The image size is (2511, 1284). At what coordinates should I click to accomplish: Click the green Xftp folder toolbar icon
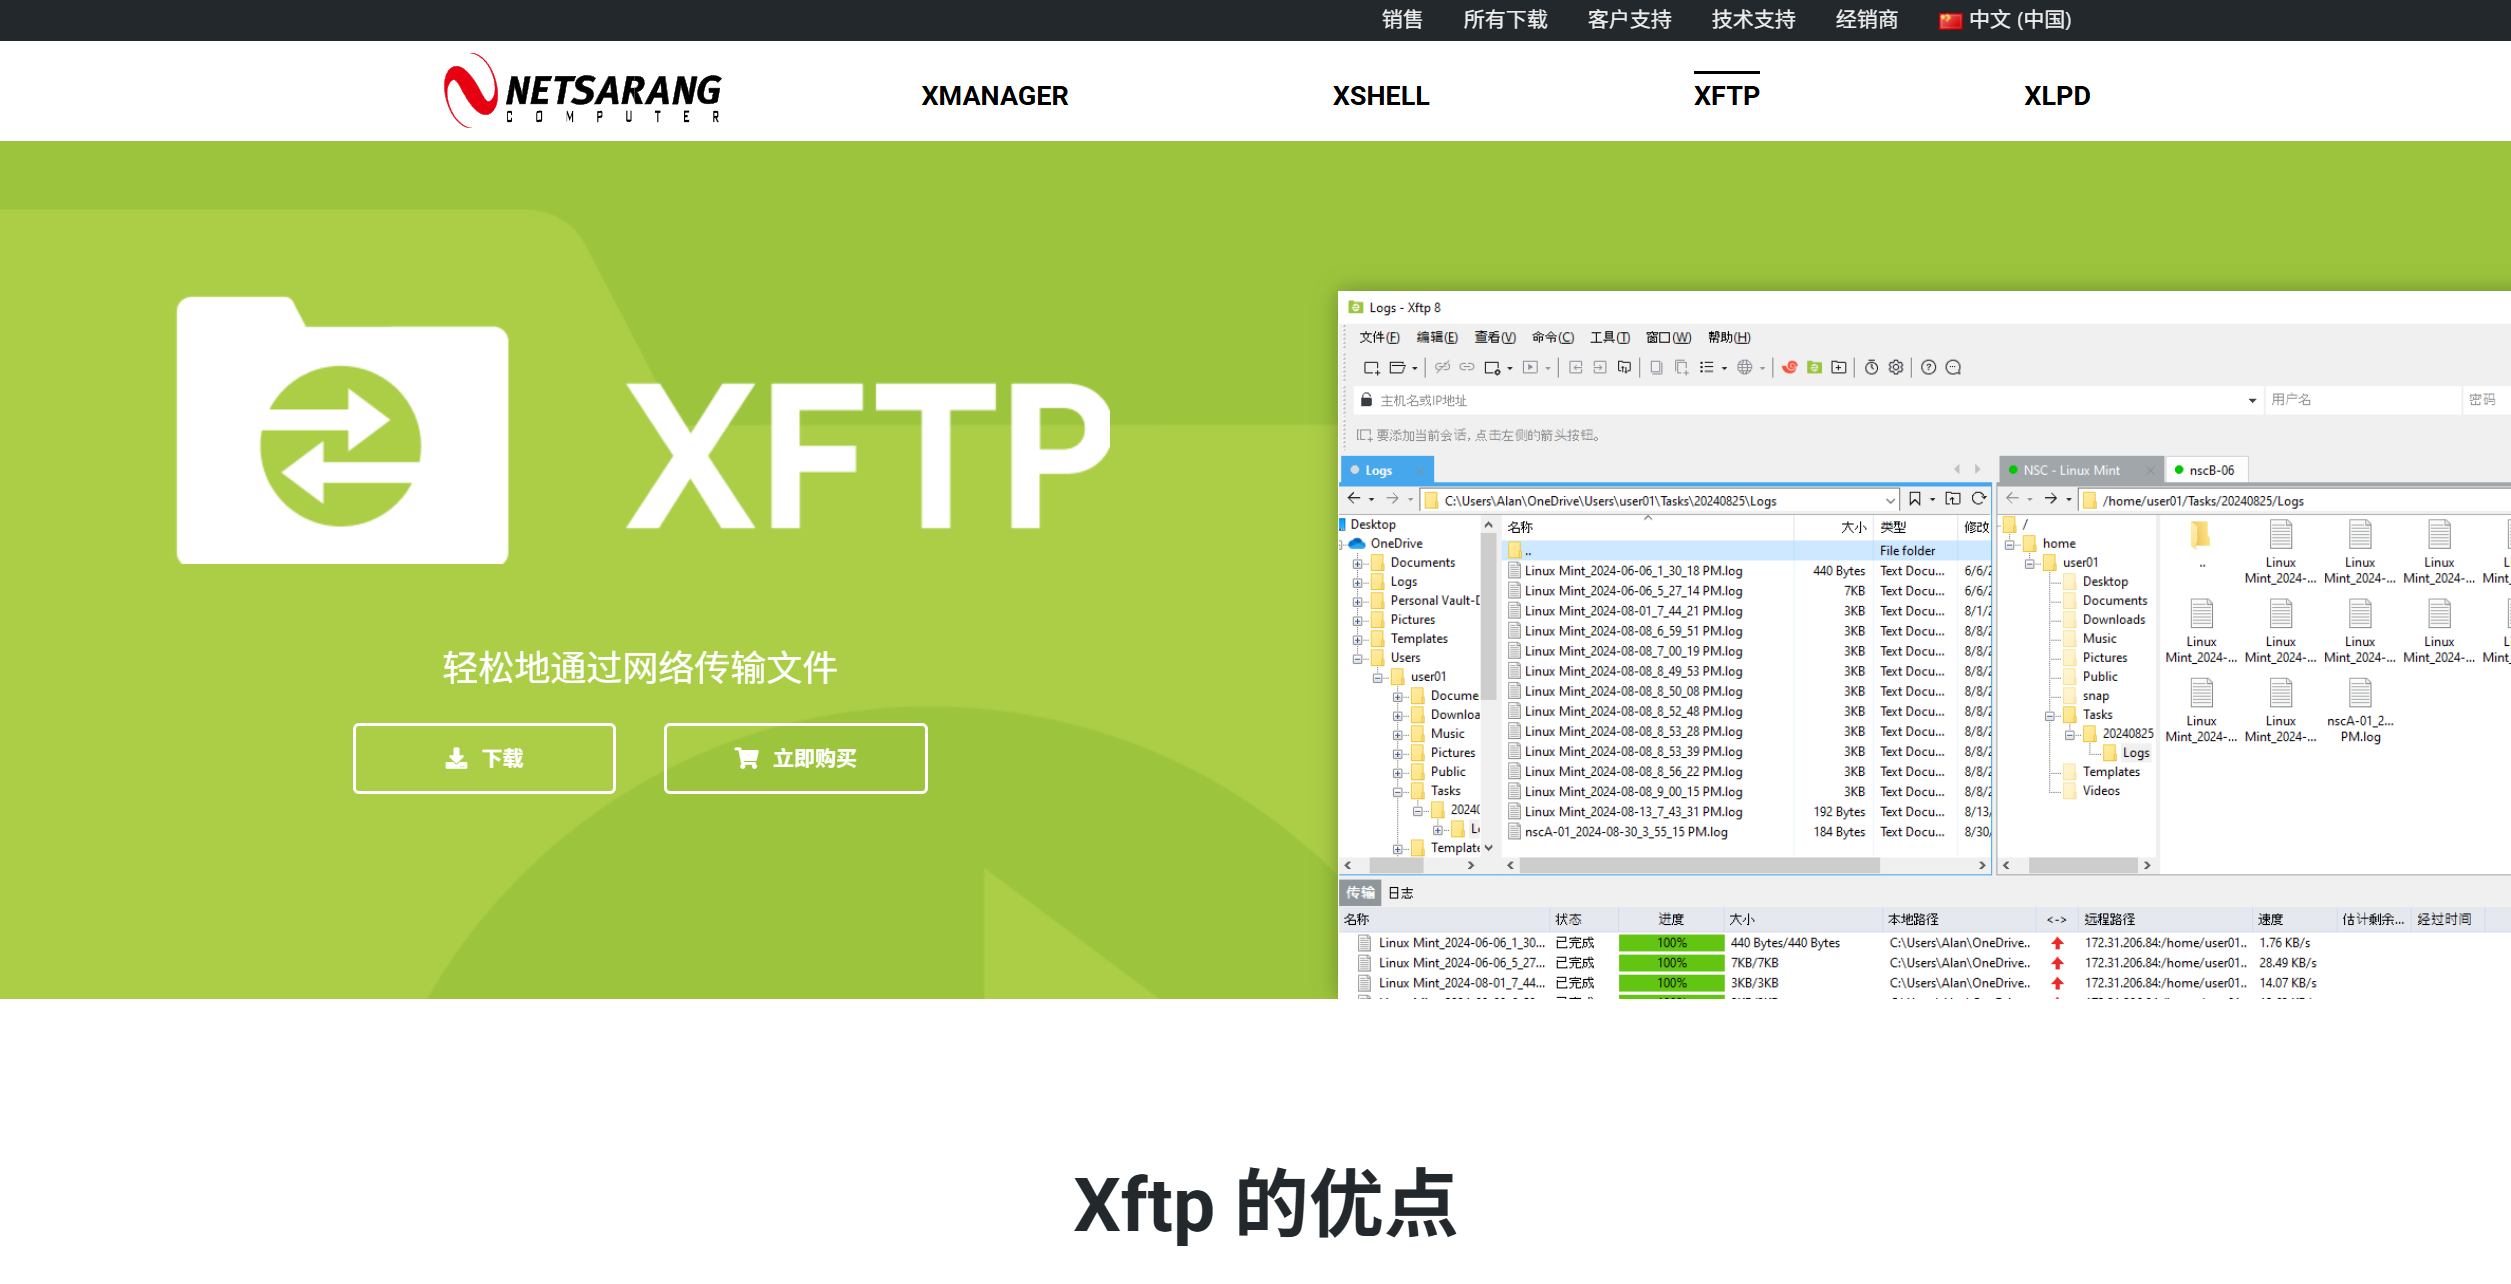1814,368
